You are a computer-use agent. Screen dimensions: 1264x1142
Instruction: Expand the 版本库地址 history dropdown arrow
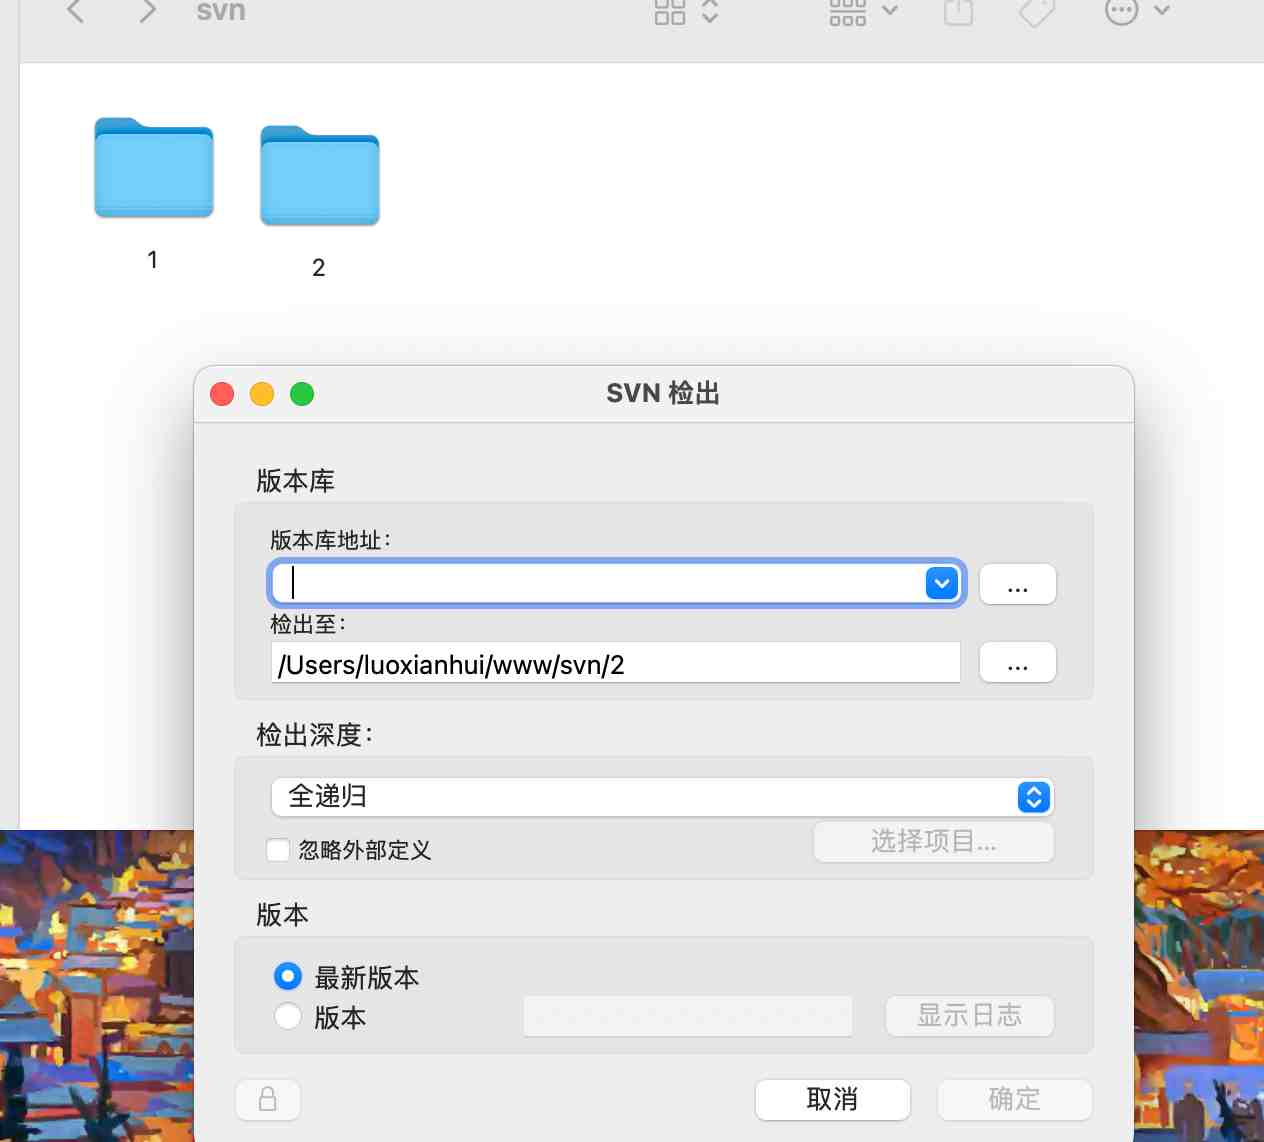(x=942, y=583)
